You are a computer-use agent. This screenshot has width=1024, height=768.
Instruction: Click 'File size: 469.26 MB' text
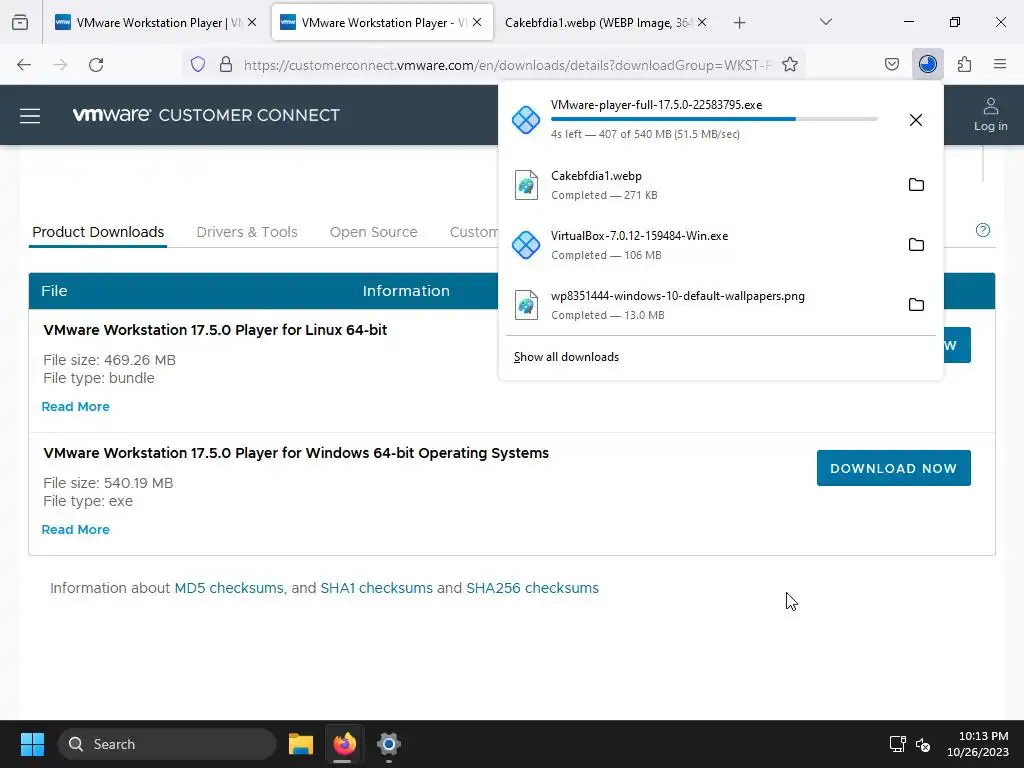pos(110,360)
